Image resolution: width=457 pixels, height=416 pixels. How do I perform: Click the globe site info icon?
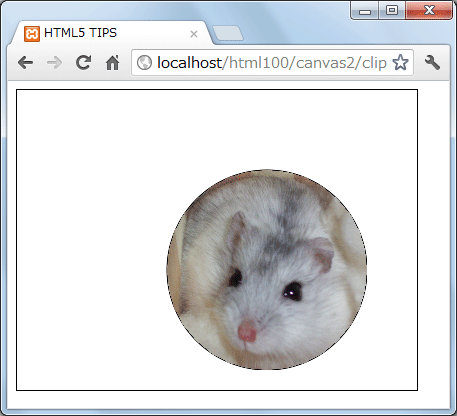[x=144, y=62]
